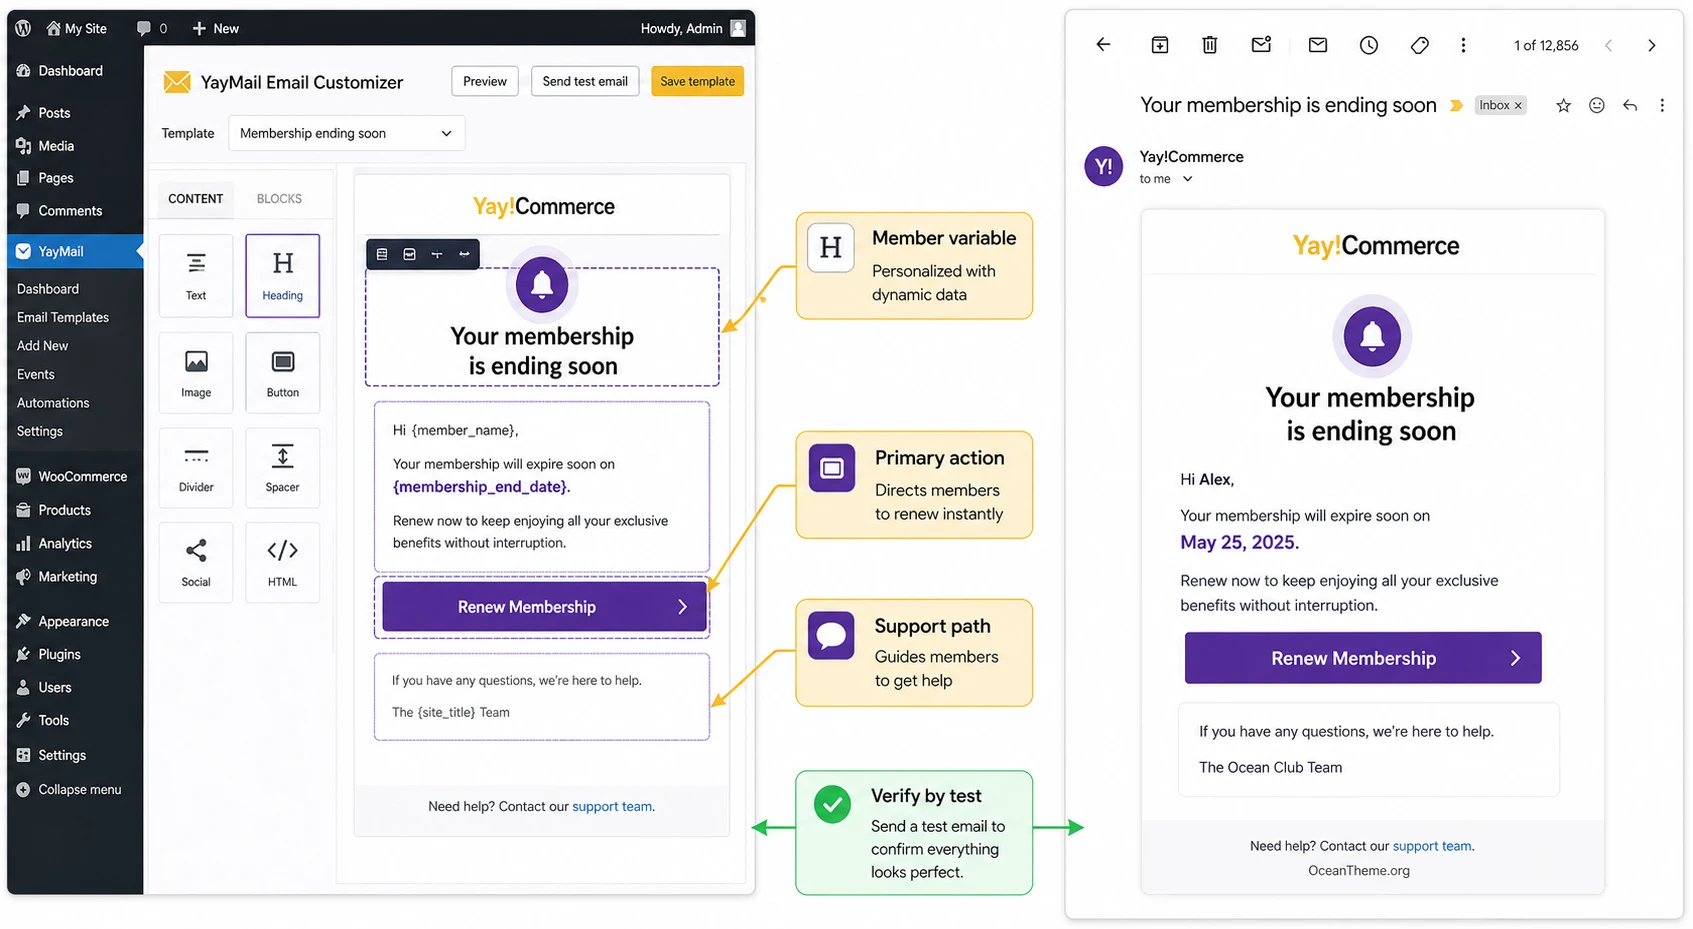Click the back arrow in email window

(1103, 45)
